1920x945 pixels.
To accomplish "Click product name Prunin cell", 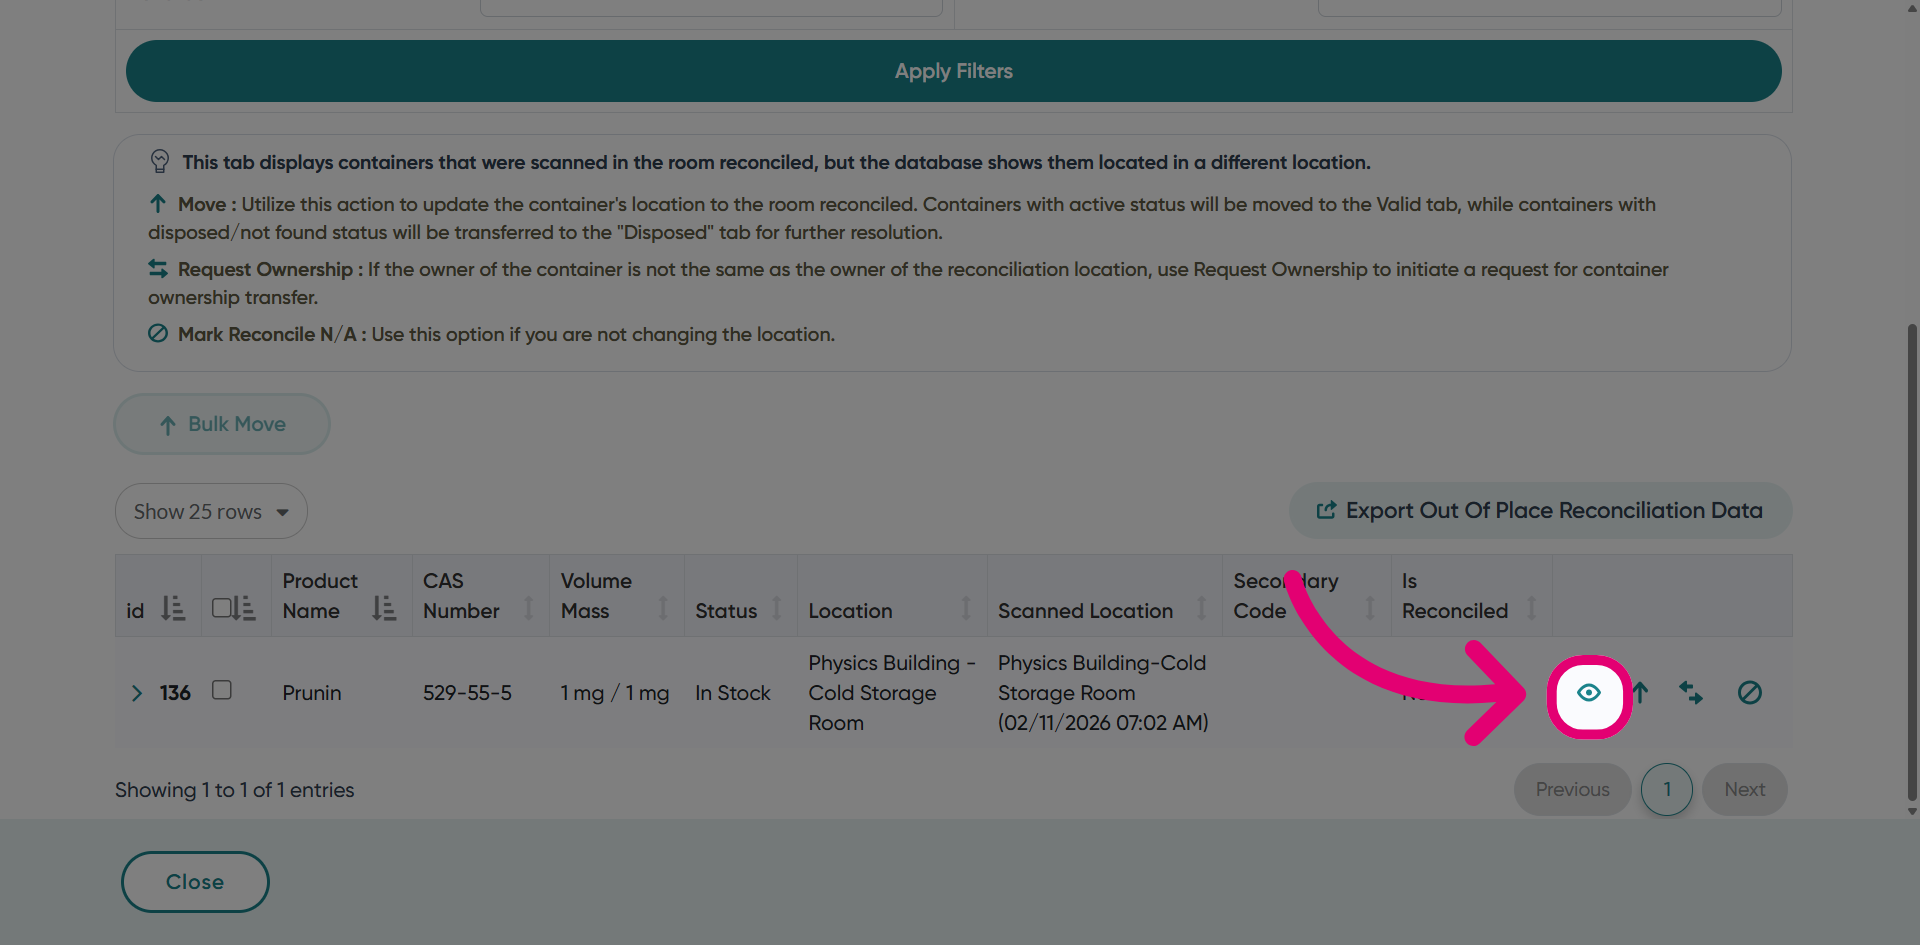I will tap(312, 693).
